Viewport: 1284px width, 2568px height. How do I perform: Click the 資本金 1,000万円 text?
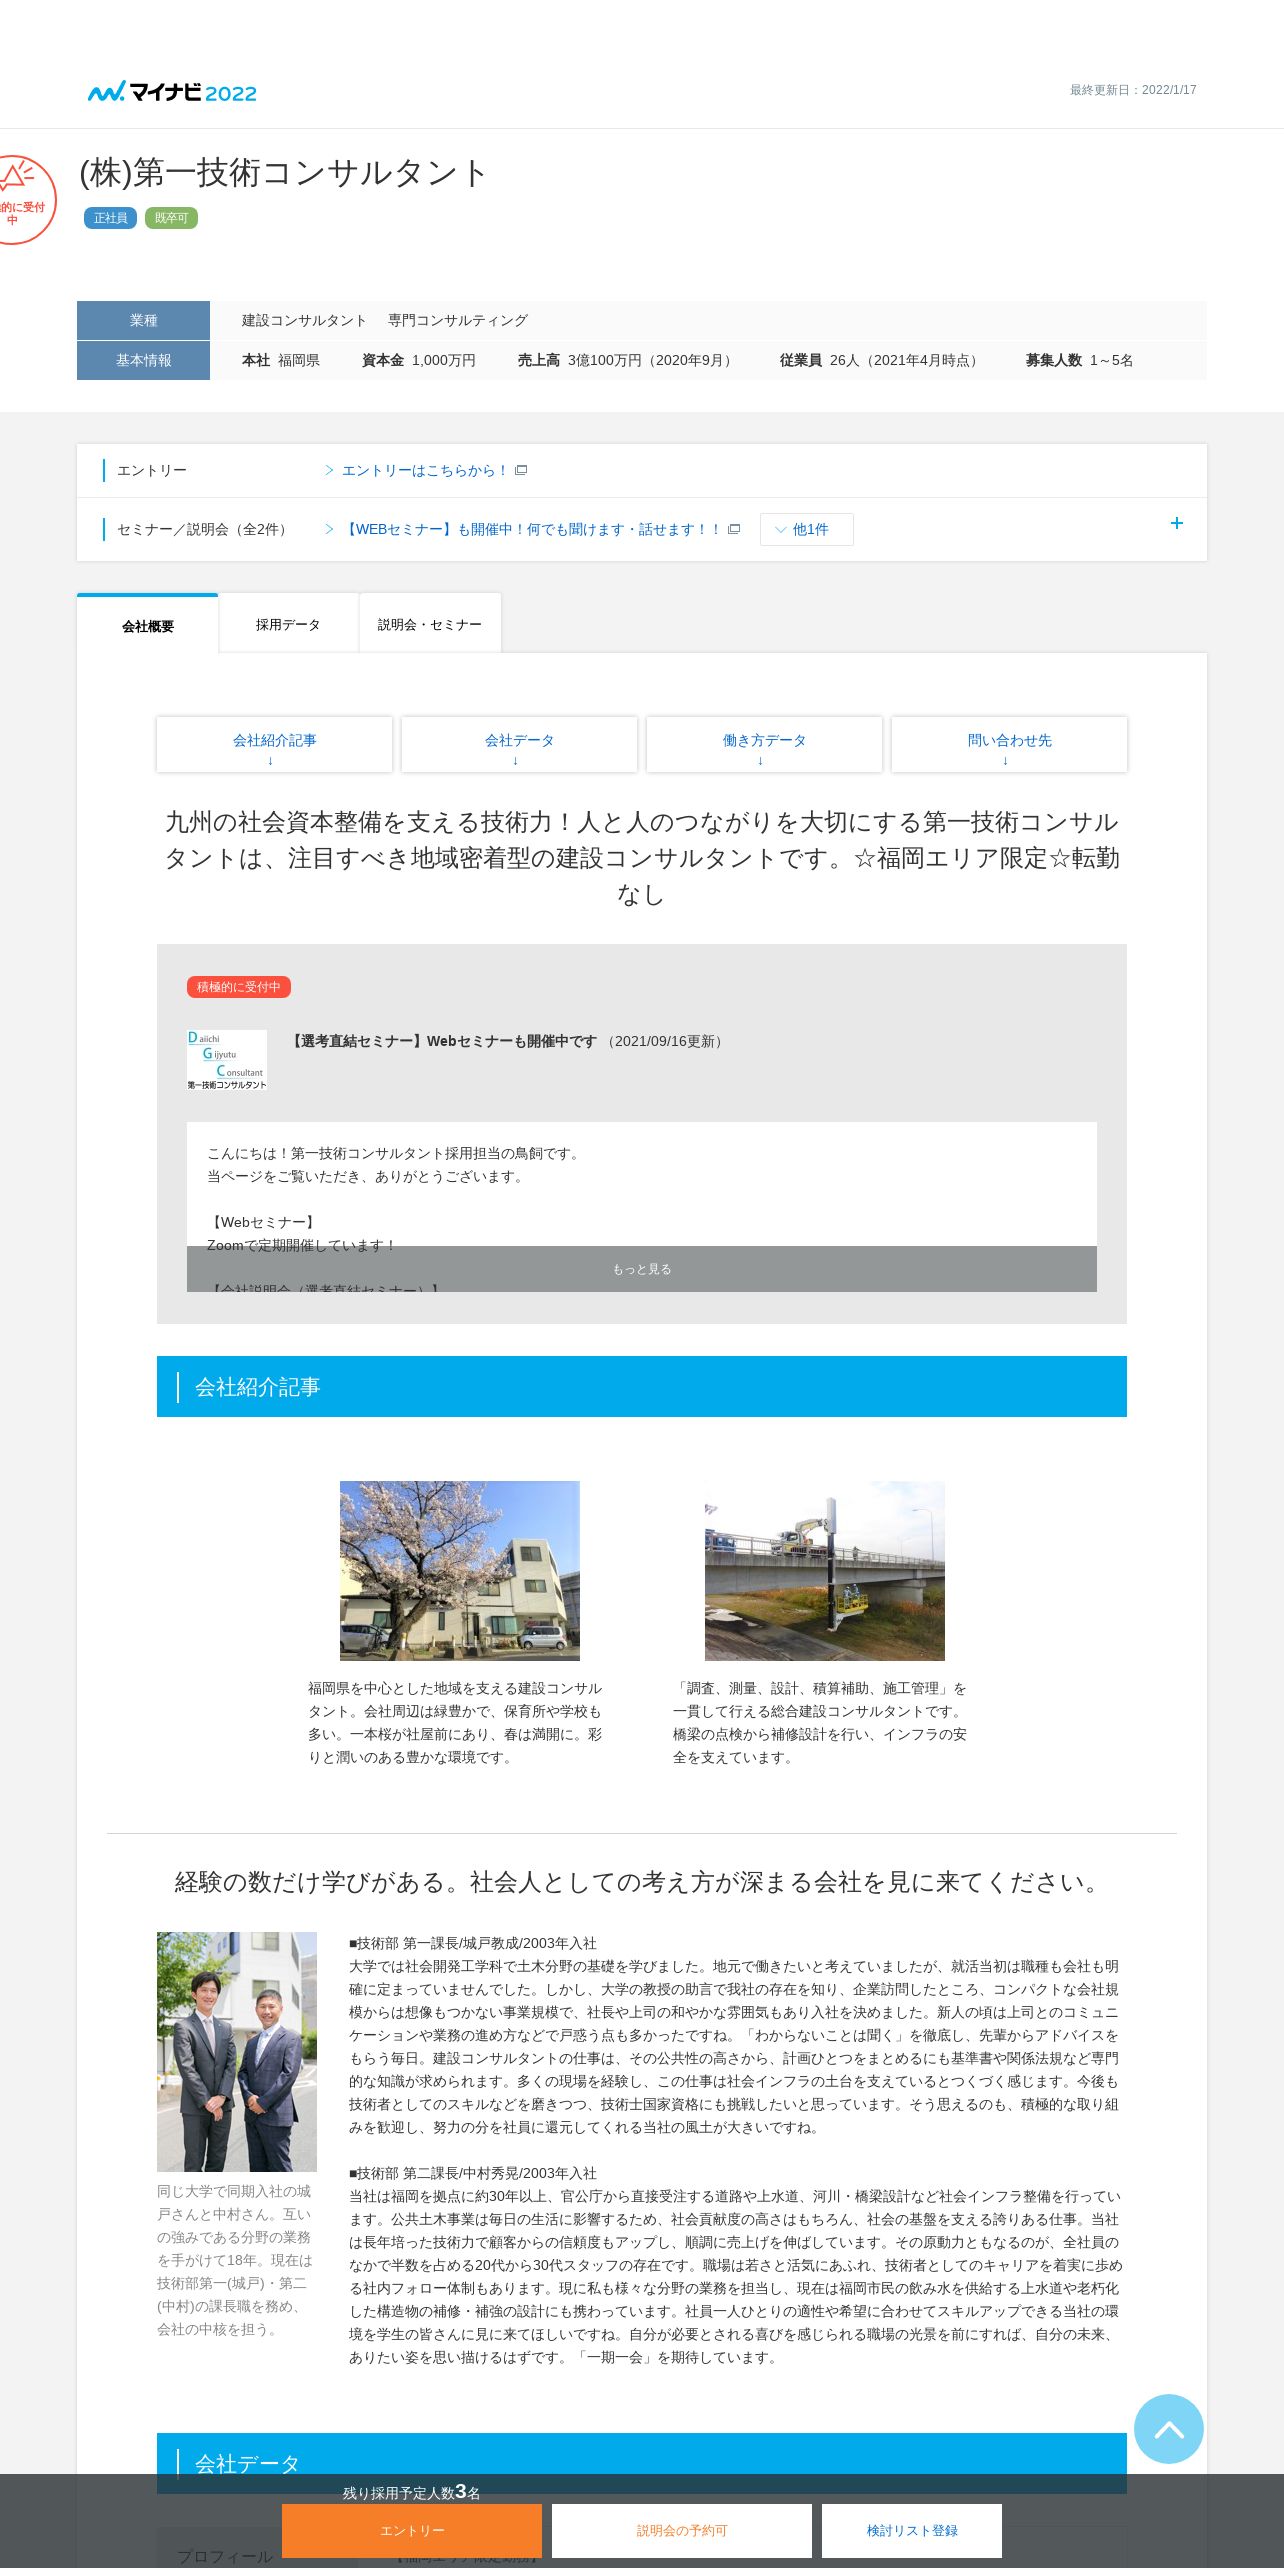tap(419, 360)
